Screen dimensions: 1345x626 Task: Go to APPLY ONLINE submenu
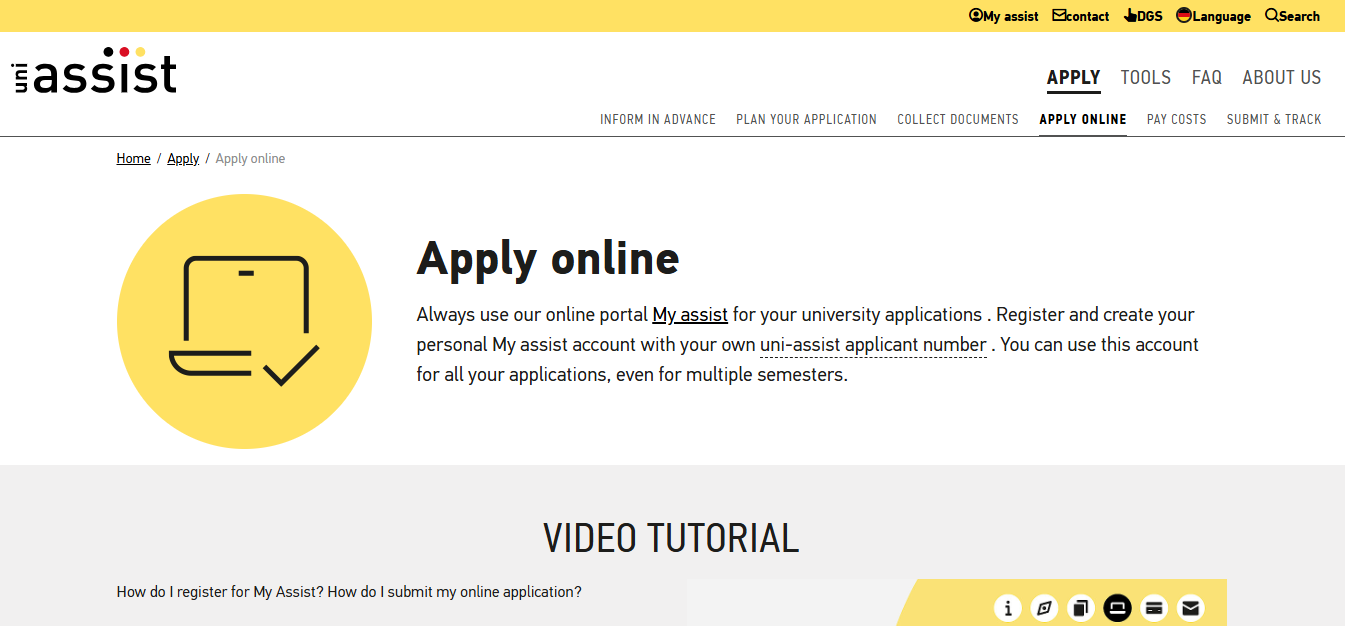click(x=1083, y=119)
